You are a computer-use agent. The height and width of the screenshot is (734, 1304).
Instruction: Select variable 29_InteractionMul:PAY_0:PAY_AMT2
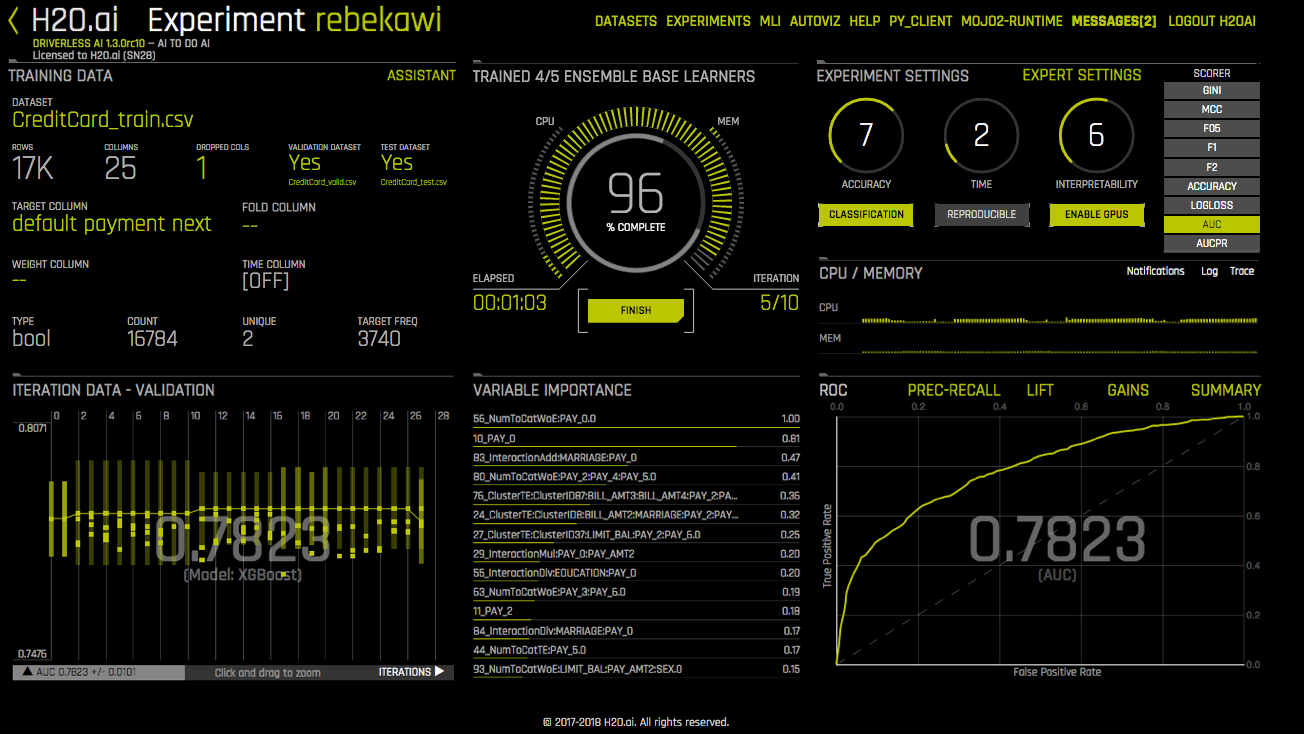(636, 554)
